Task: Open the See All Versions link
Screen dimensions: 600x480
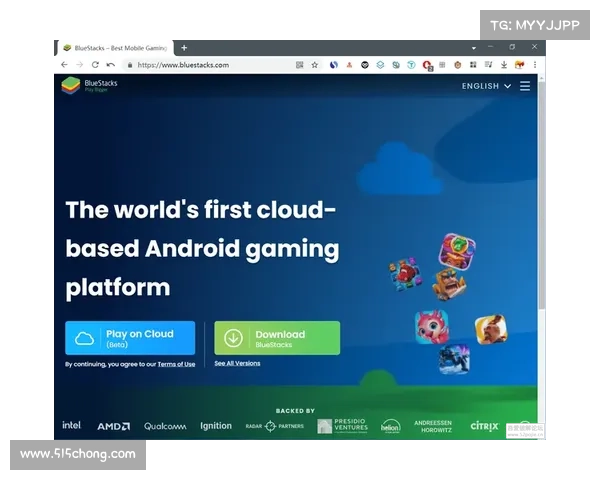Action: [x=237, y=363]
